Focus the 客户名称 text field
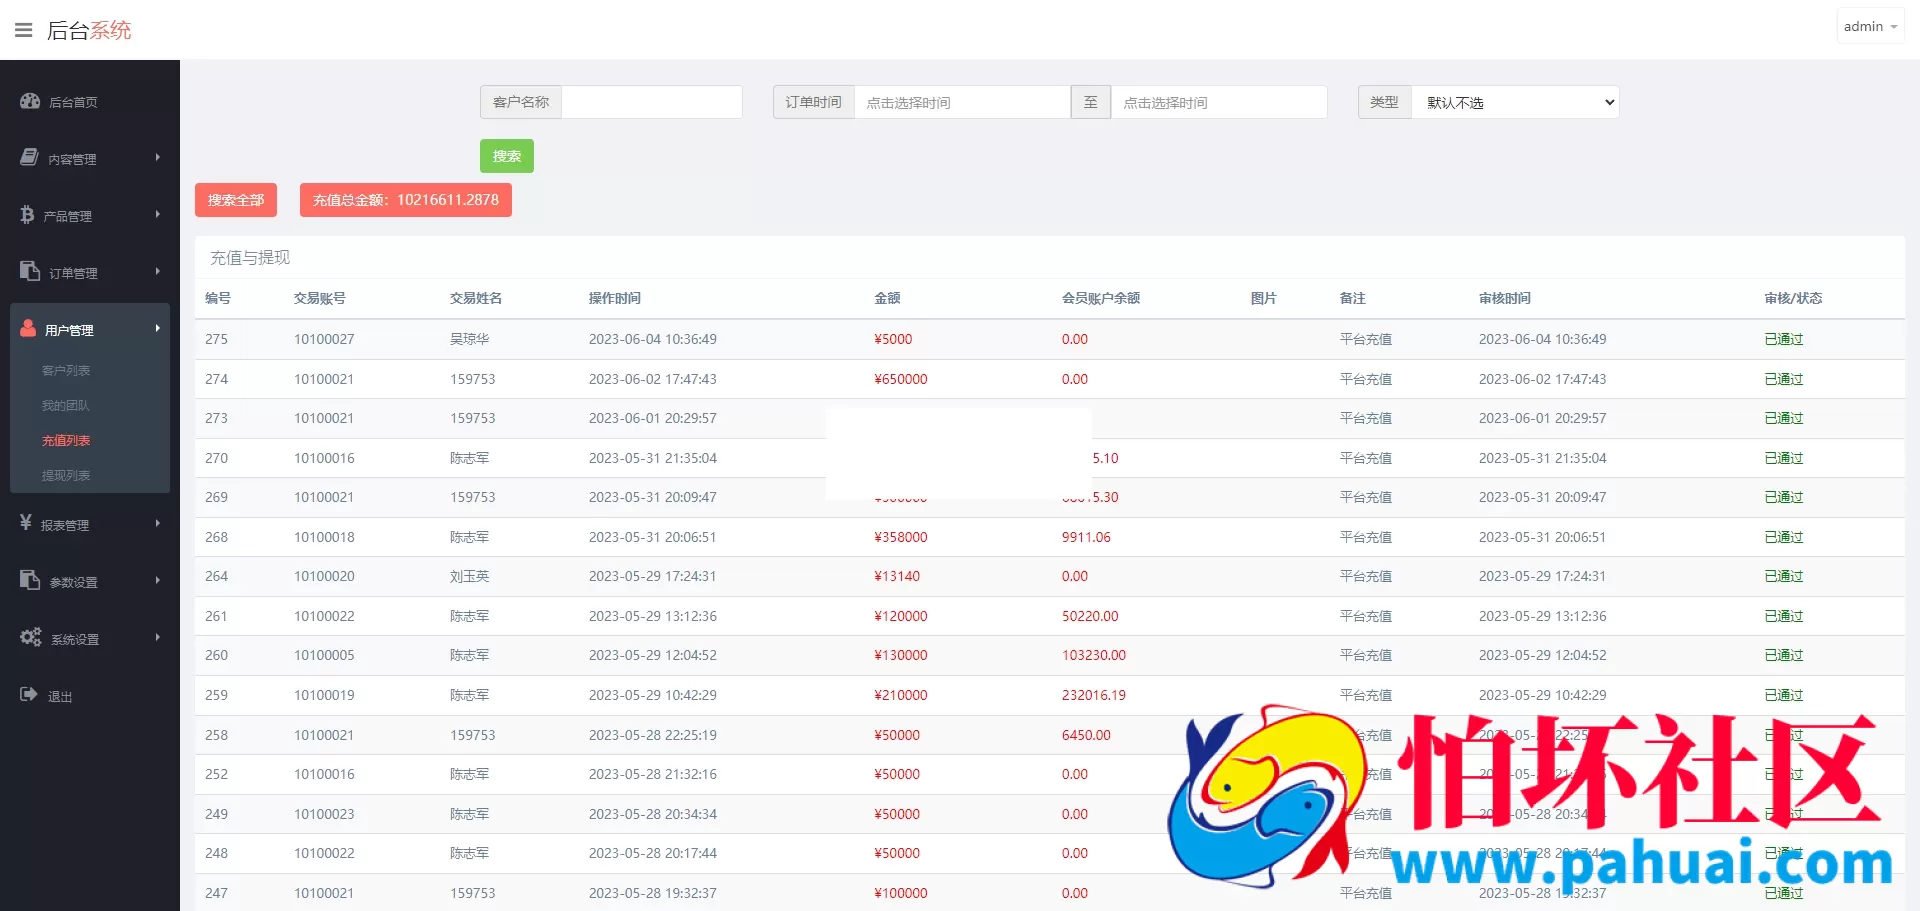Image resolution: width=1920 pixels, height=911 pixels. point(651,102)
